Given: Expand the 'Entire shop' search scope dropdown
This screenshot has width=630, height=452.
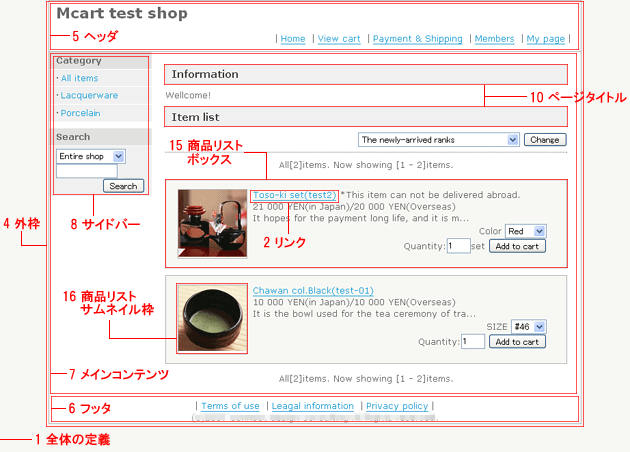Looking at the screenshot, I should (x=90, y=157).
